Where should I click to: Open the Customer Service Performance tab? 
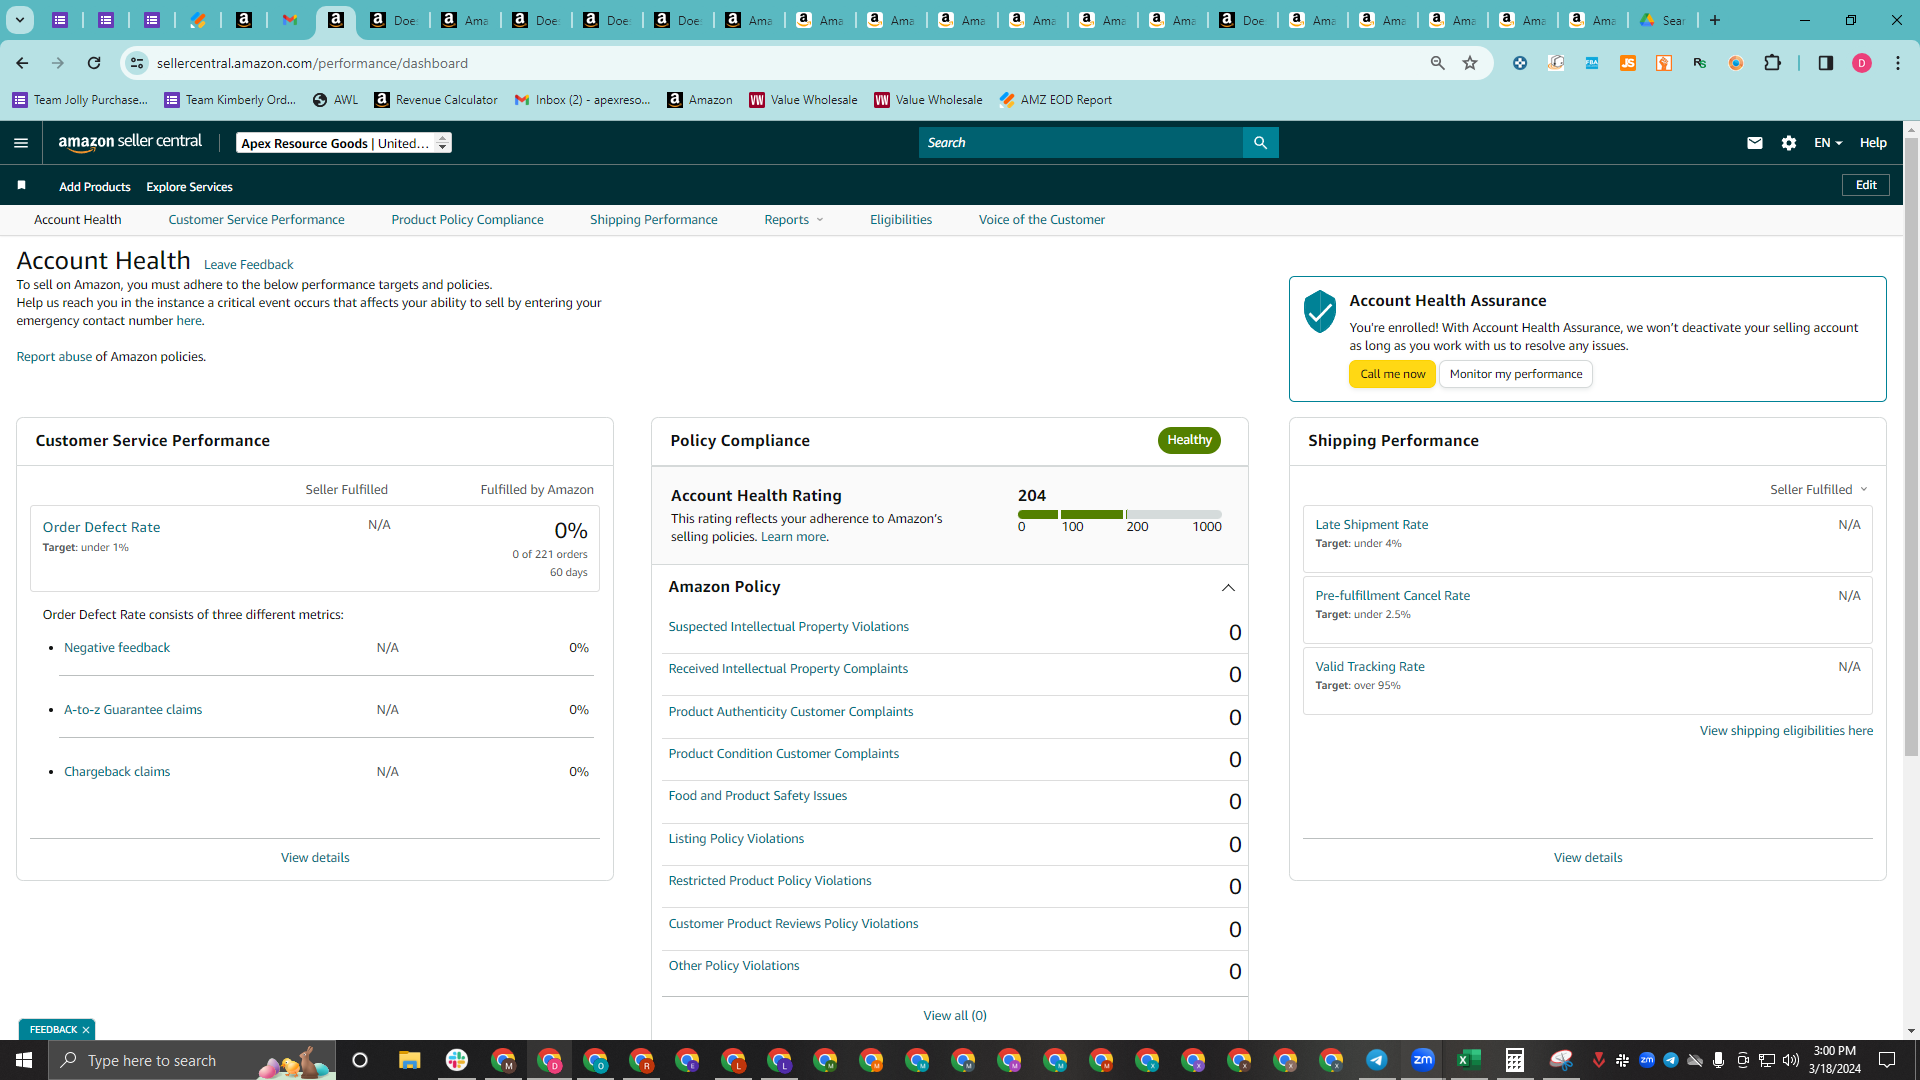pos(256,220)
